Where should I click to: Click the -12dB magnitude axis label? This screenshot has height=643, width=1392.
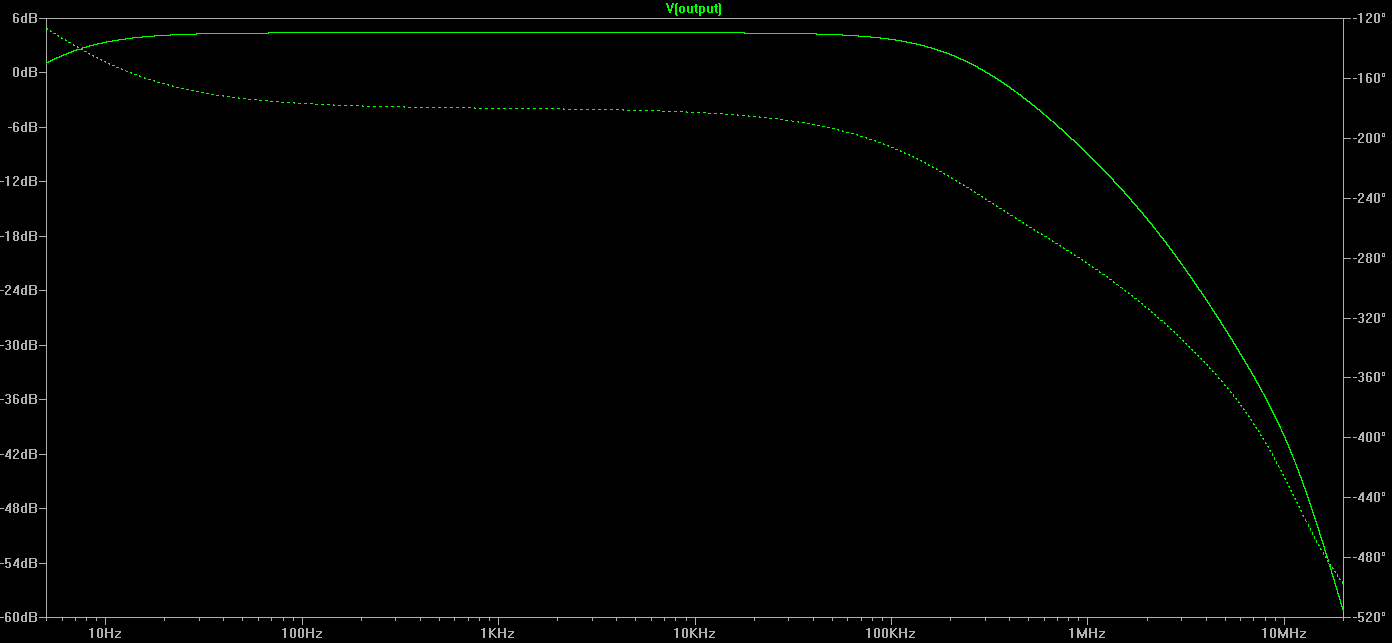coord(21,182)
